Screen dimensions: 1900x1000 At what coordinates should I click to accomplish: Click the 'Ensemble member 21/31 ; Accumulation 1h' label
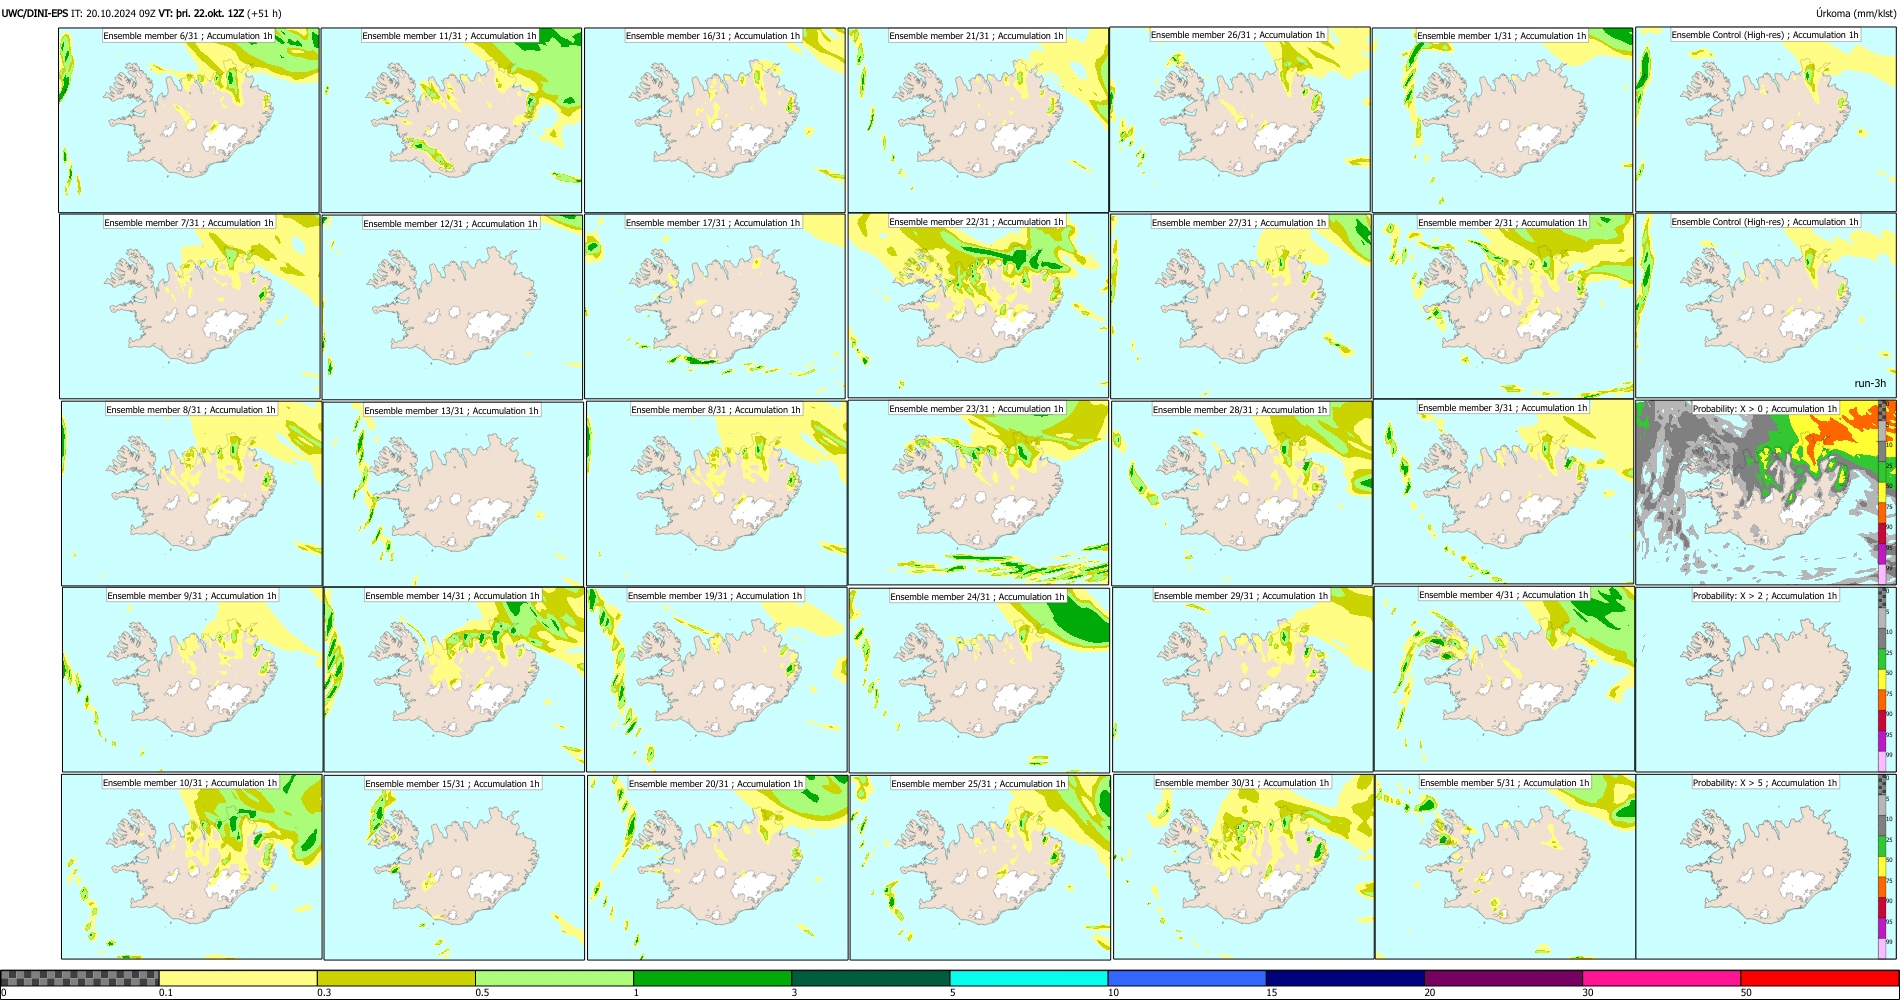point(976,36)
